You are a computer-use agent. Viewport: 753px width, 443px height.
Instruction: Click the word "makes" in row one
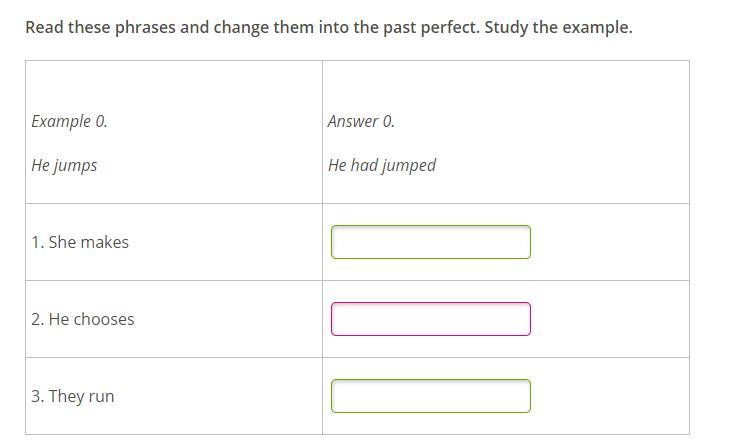point(104,242)
